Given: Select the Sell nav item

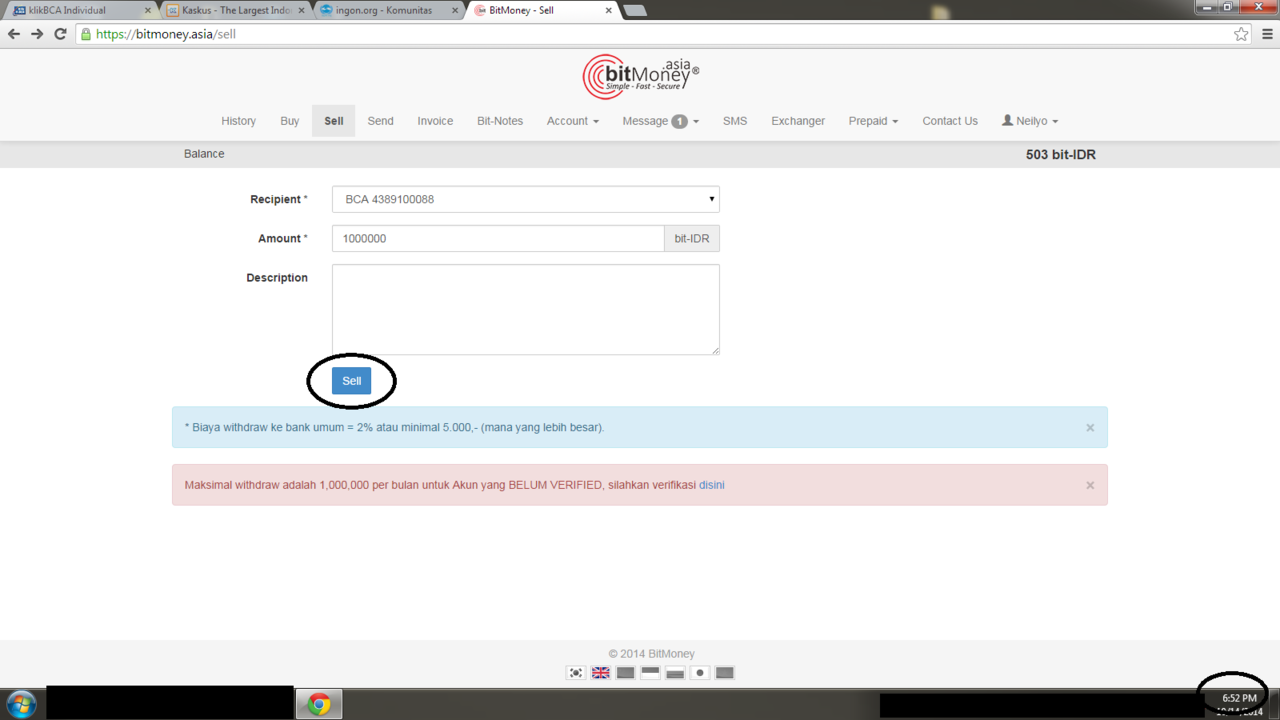Looking at the screenshot, I should click(x=334, y=121).
